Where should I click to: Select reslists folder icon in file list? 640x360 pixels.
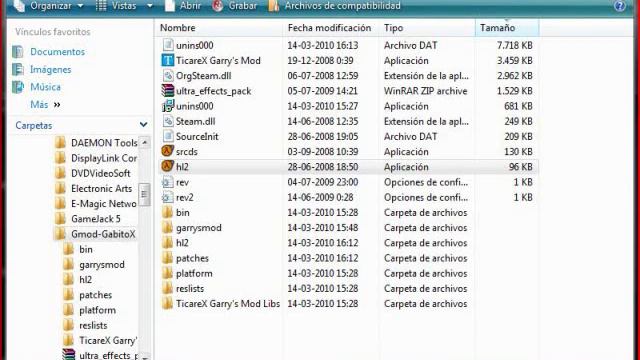click(167, 288)
